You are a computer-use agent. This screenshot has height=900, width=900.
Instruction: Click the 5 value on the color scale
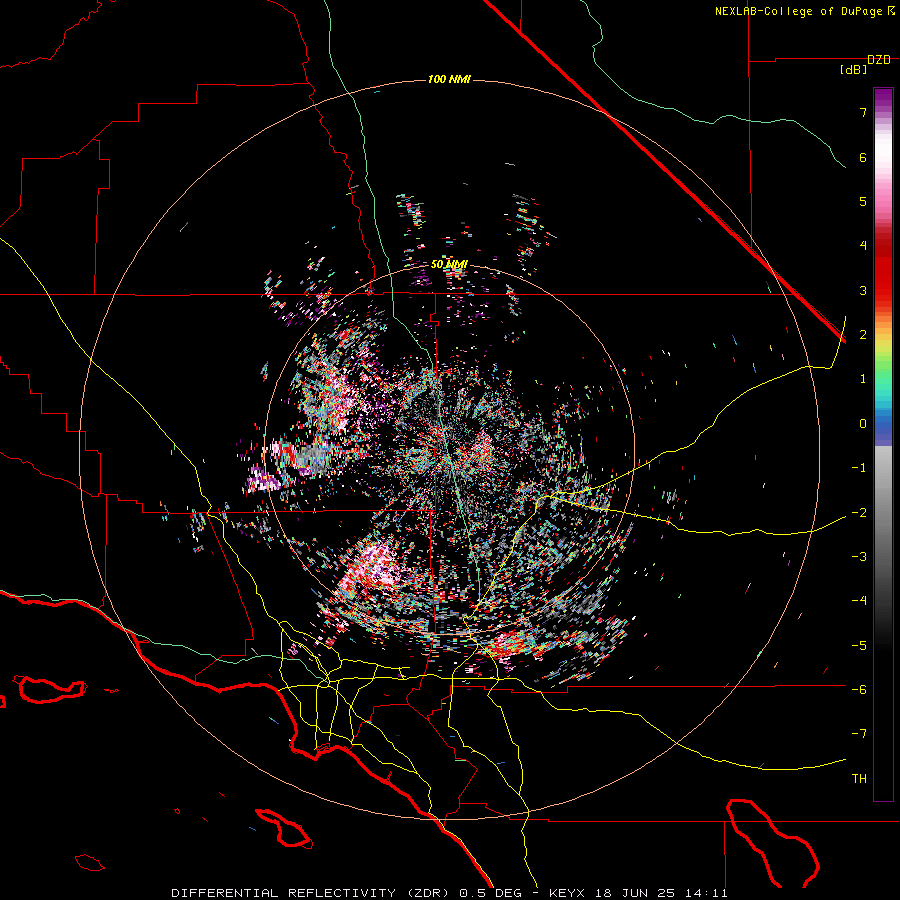(863, 201)
